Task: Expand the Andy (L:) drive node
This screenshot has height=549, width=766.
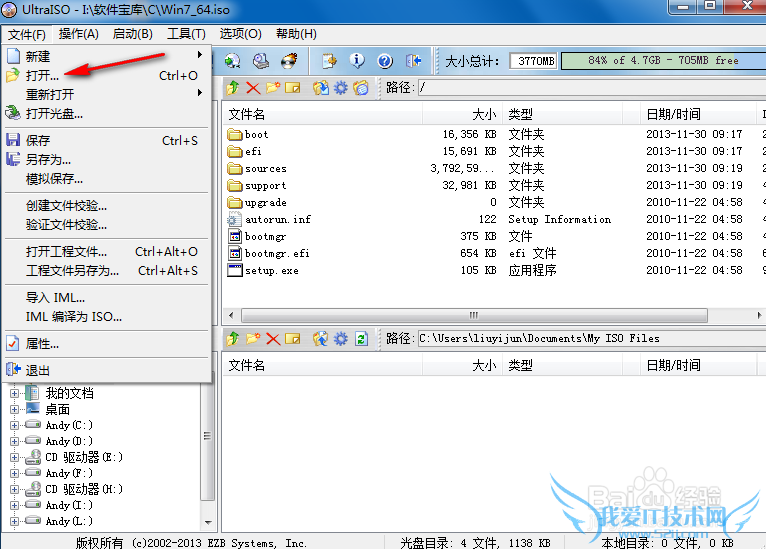Action: click(x=14, y=522)
